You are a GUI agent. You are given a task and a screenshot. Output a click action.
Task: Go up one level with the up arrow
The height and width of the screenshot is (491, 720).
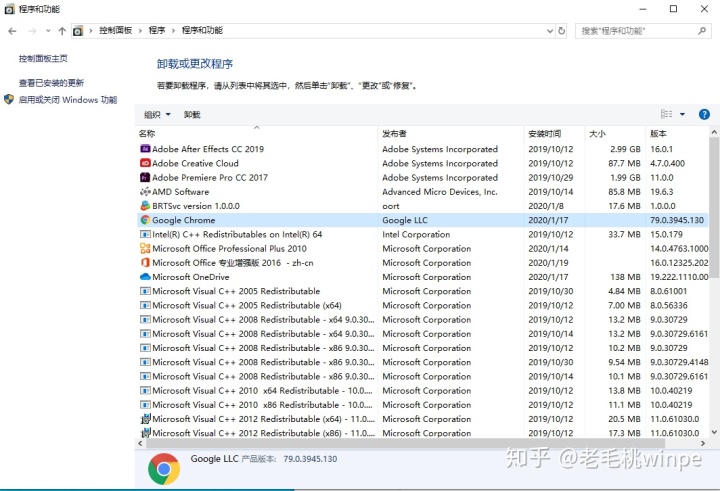[x=62, y=31]
